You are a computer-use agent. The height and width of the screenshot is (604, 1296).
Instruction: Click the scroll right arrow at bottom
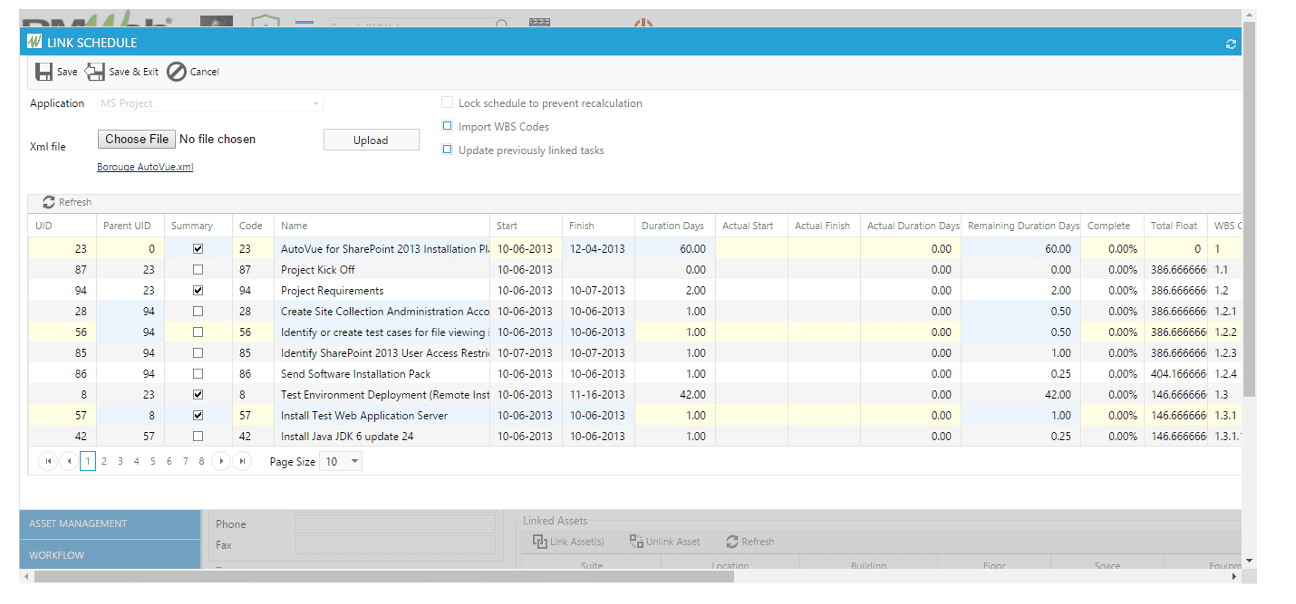[x=1234, y=577]
